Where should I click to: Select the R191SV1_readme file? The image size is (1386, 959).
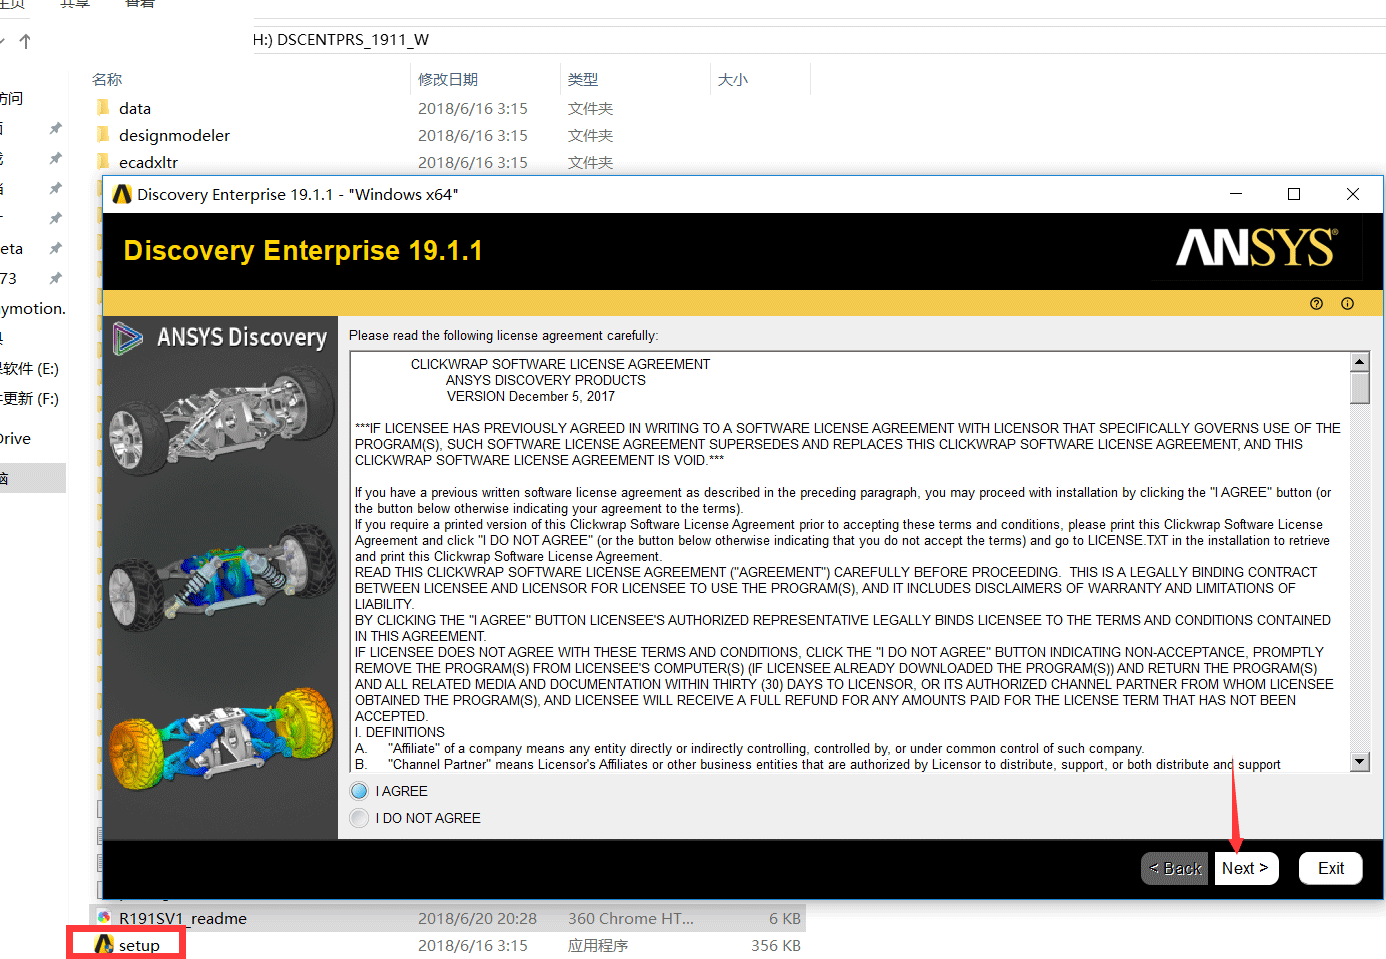(x=182, y=918)
